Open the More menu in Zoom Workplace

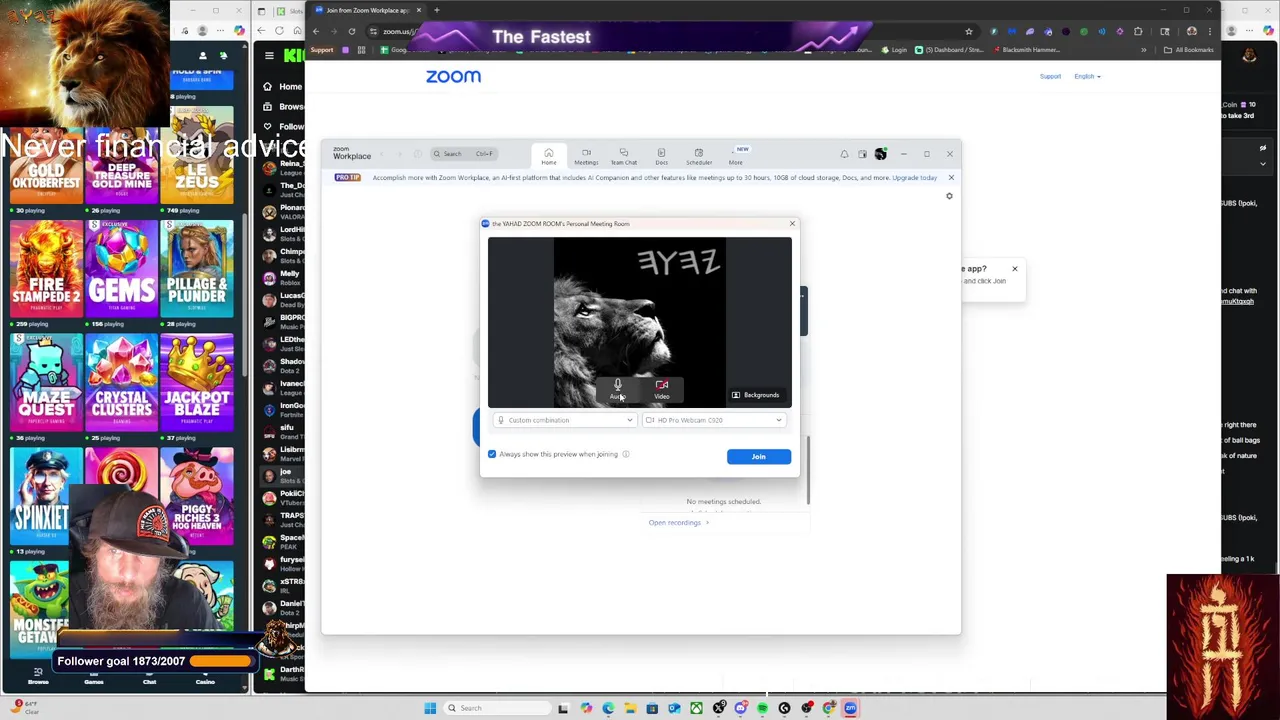point(736,156)
